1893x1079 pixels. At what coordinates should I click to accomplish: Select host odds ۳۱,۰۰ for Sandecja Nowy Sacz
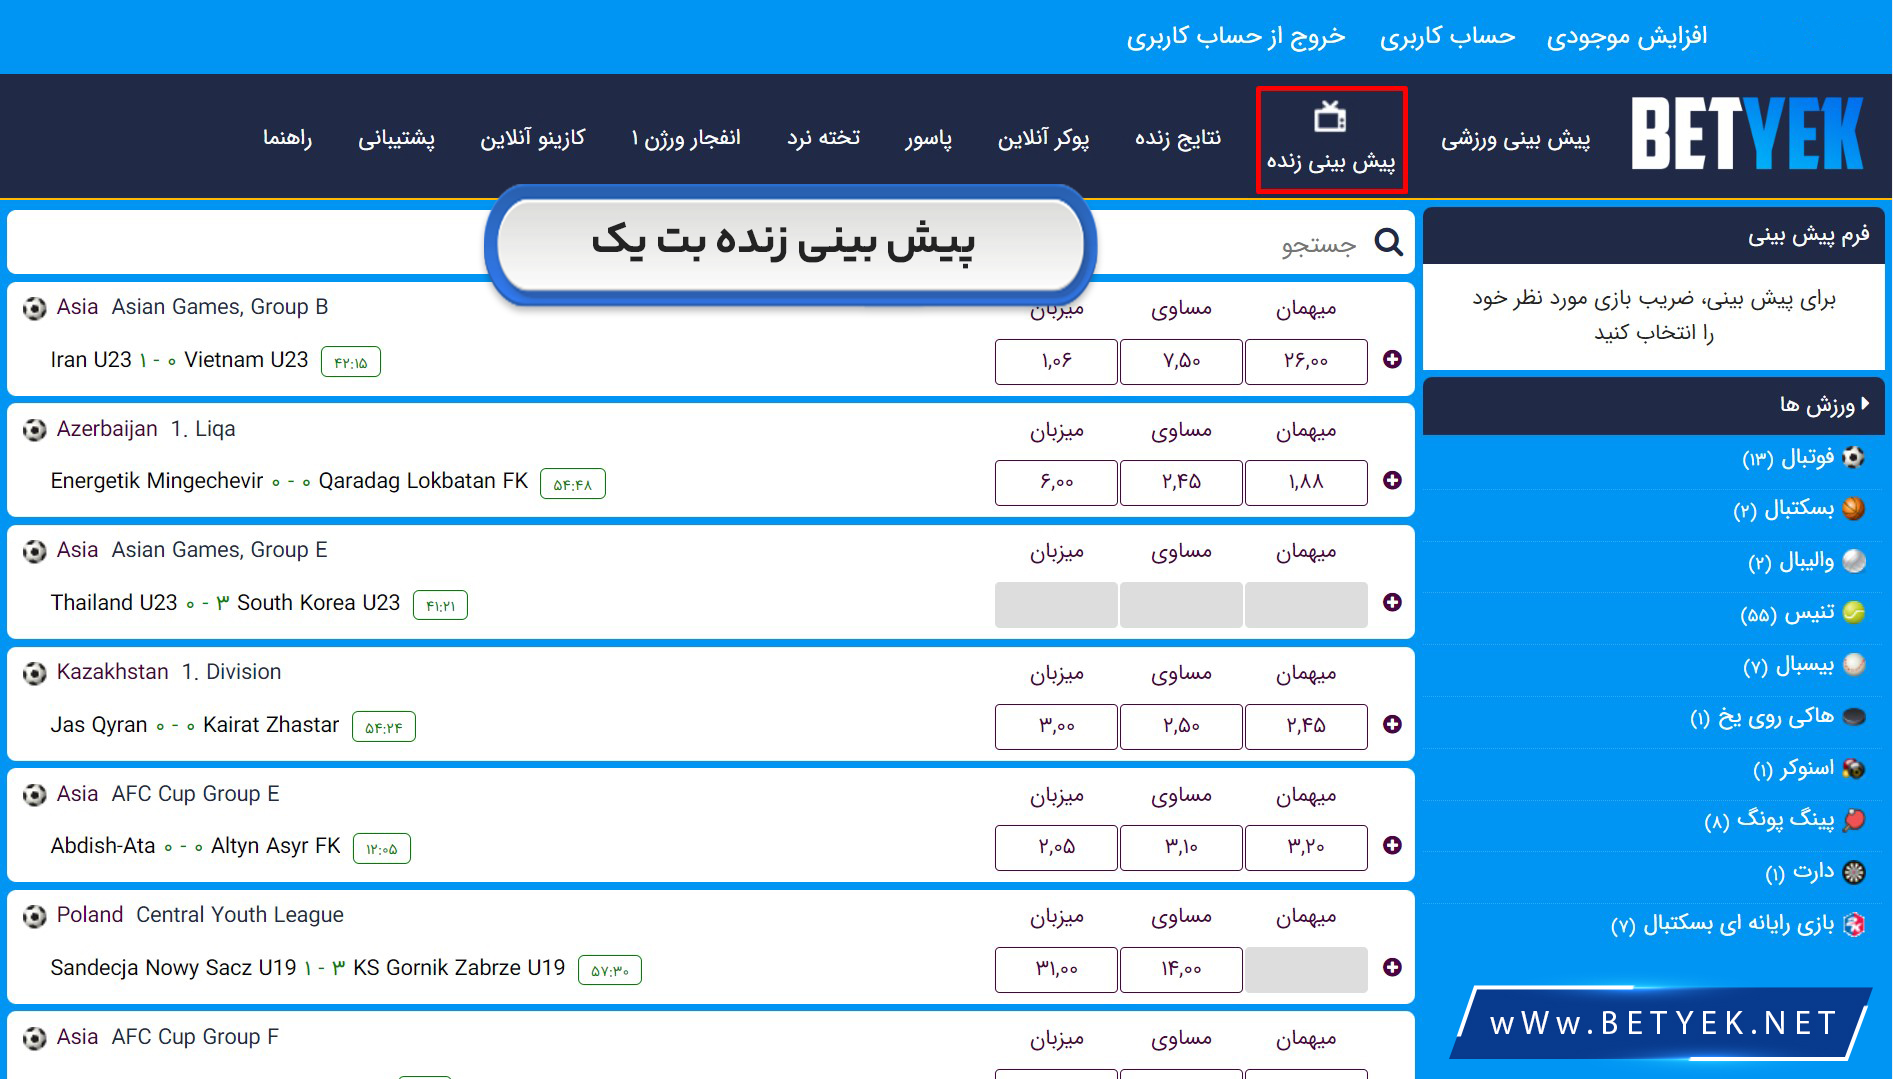1056,969
